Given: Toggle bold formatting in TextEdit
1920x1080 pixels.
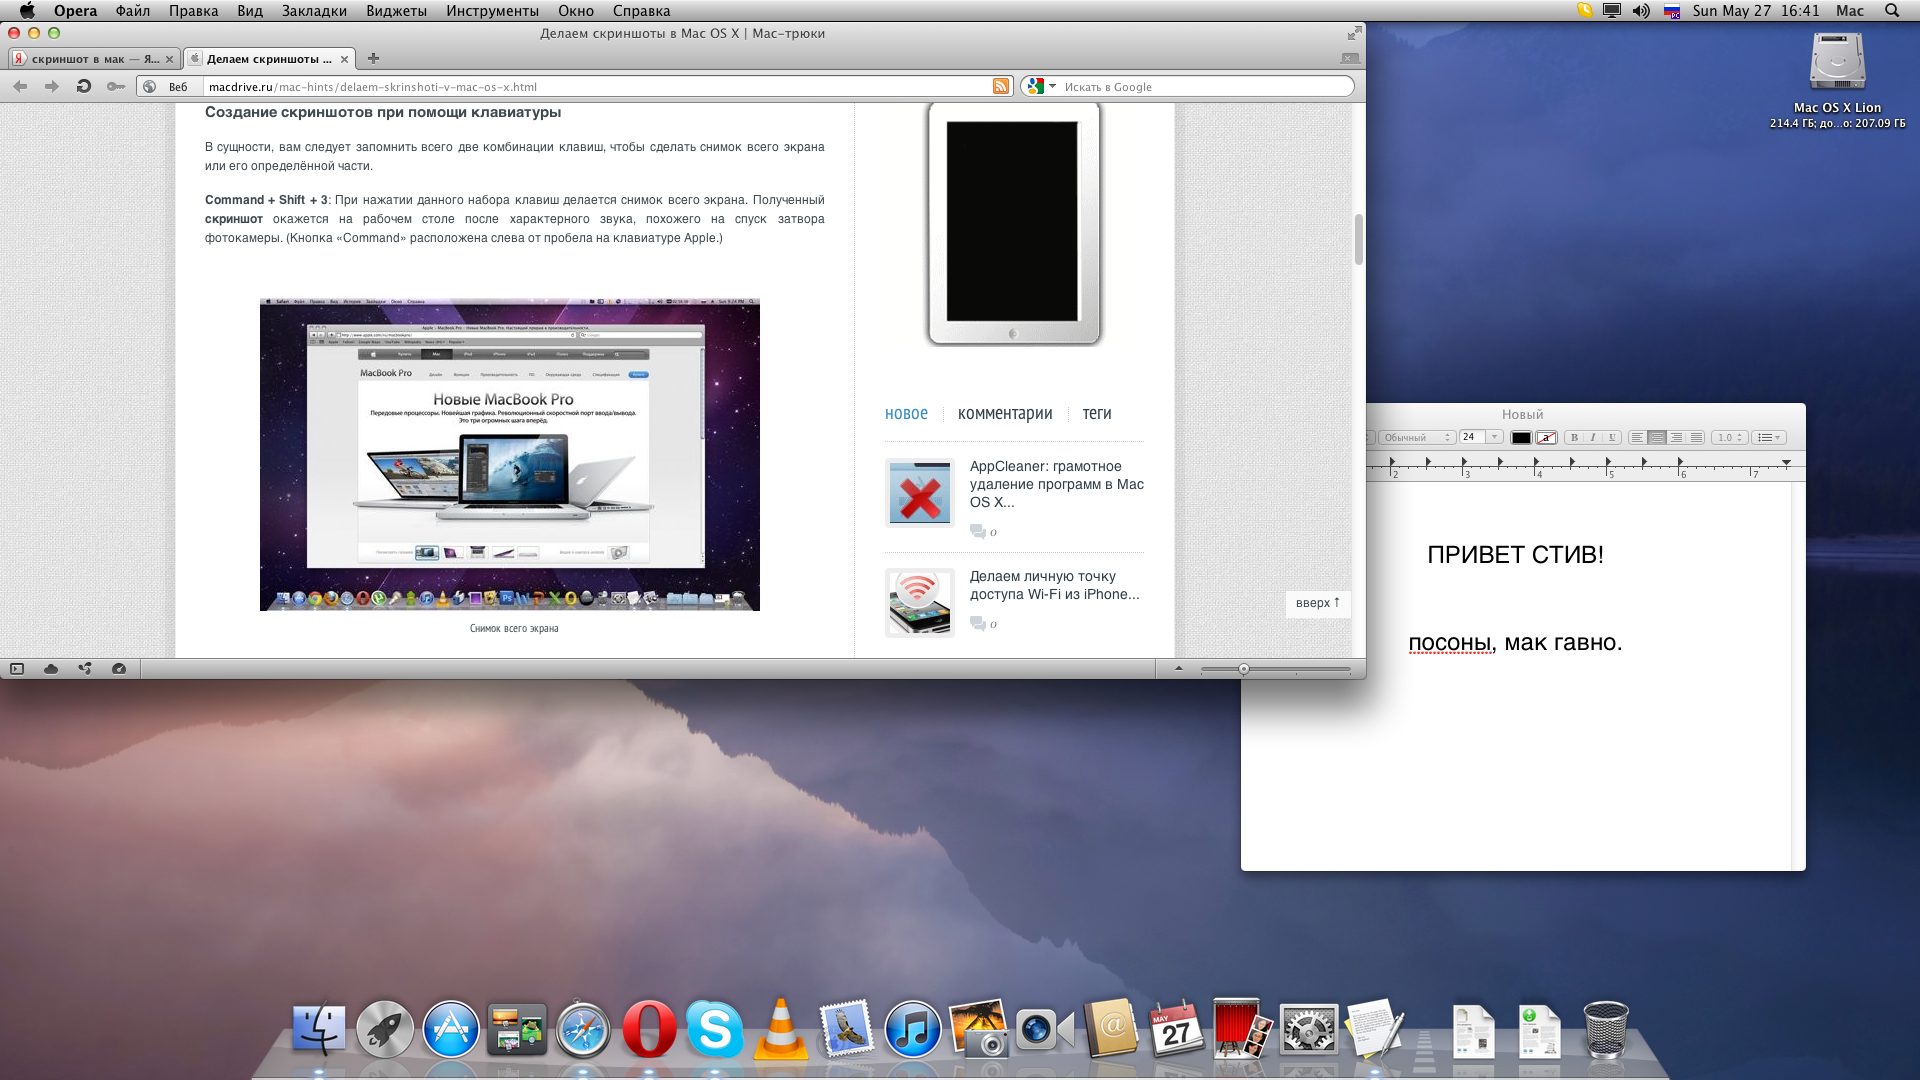Looking at the screenshot, I should coord(1574,438).
